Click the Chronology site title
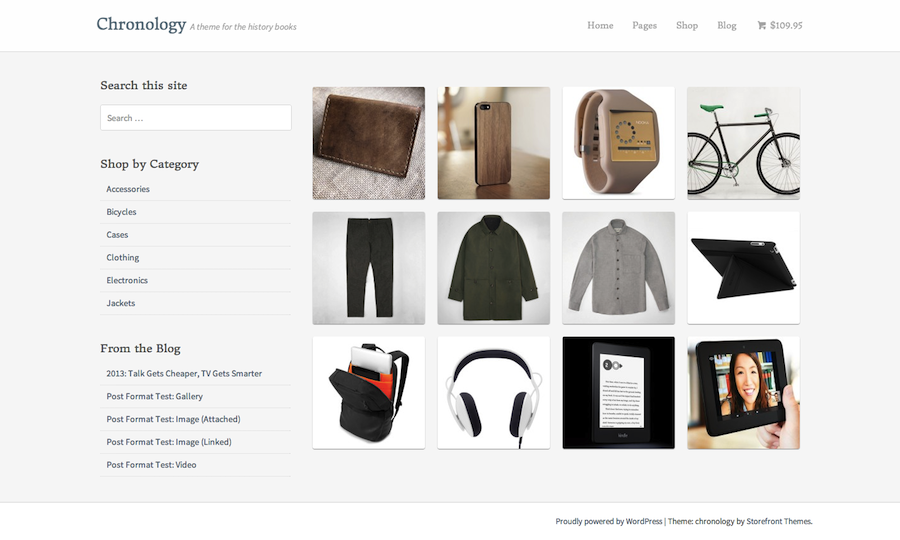This screenshot has width=900, height=540. 141,24
